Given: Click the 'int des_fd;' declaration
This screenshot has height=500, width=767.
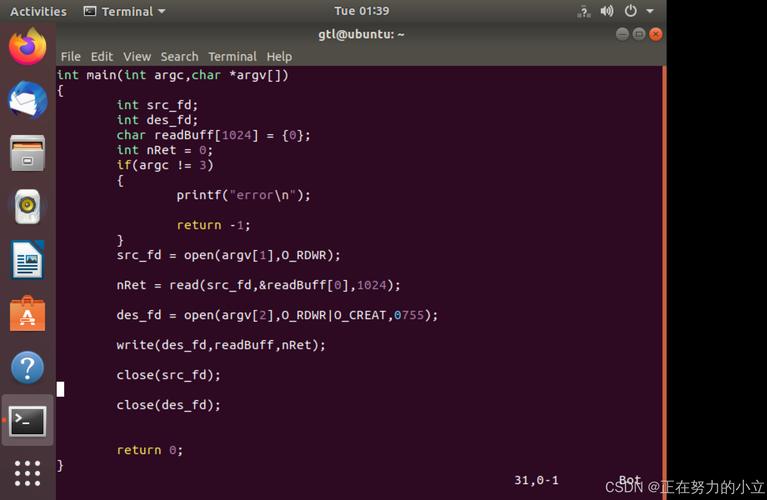Looking at the screenshot, I should point(157,120).
